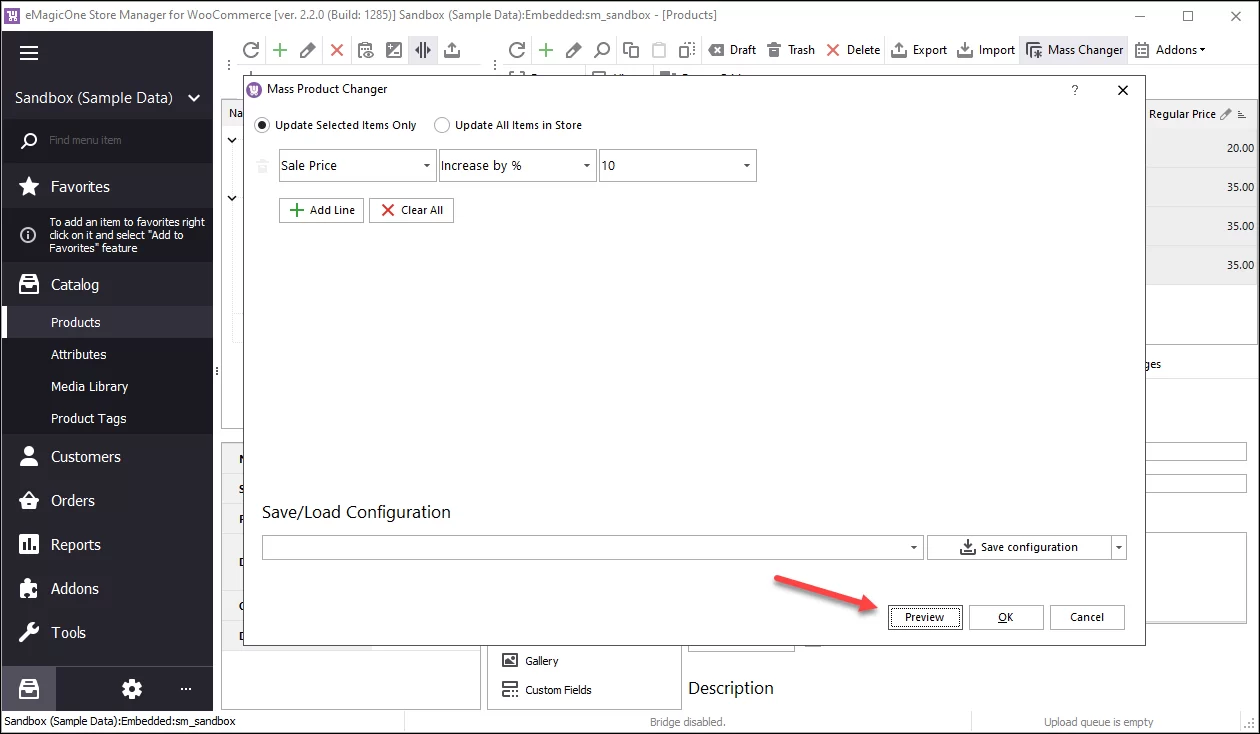1260x734 pixels.
Task: Open the hamburger menu in sidebar
Action: 28,54
